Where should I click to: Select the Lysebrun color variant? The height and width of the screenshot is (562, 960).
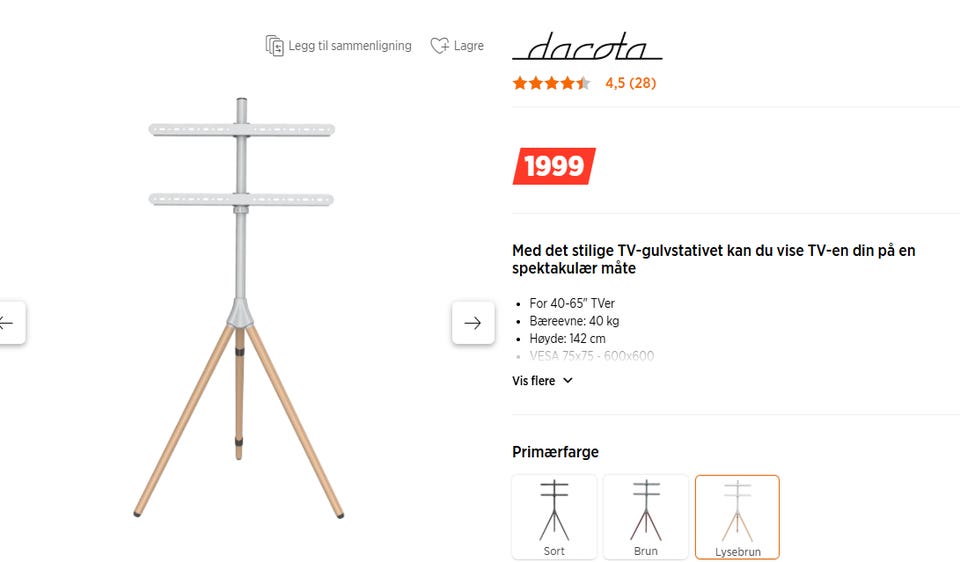pos(737,516)
